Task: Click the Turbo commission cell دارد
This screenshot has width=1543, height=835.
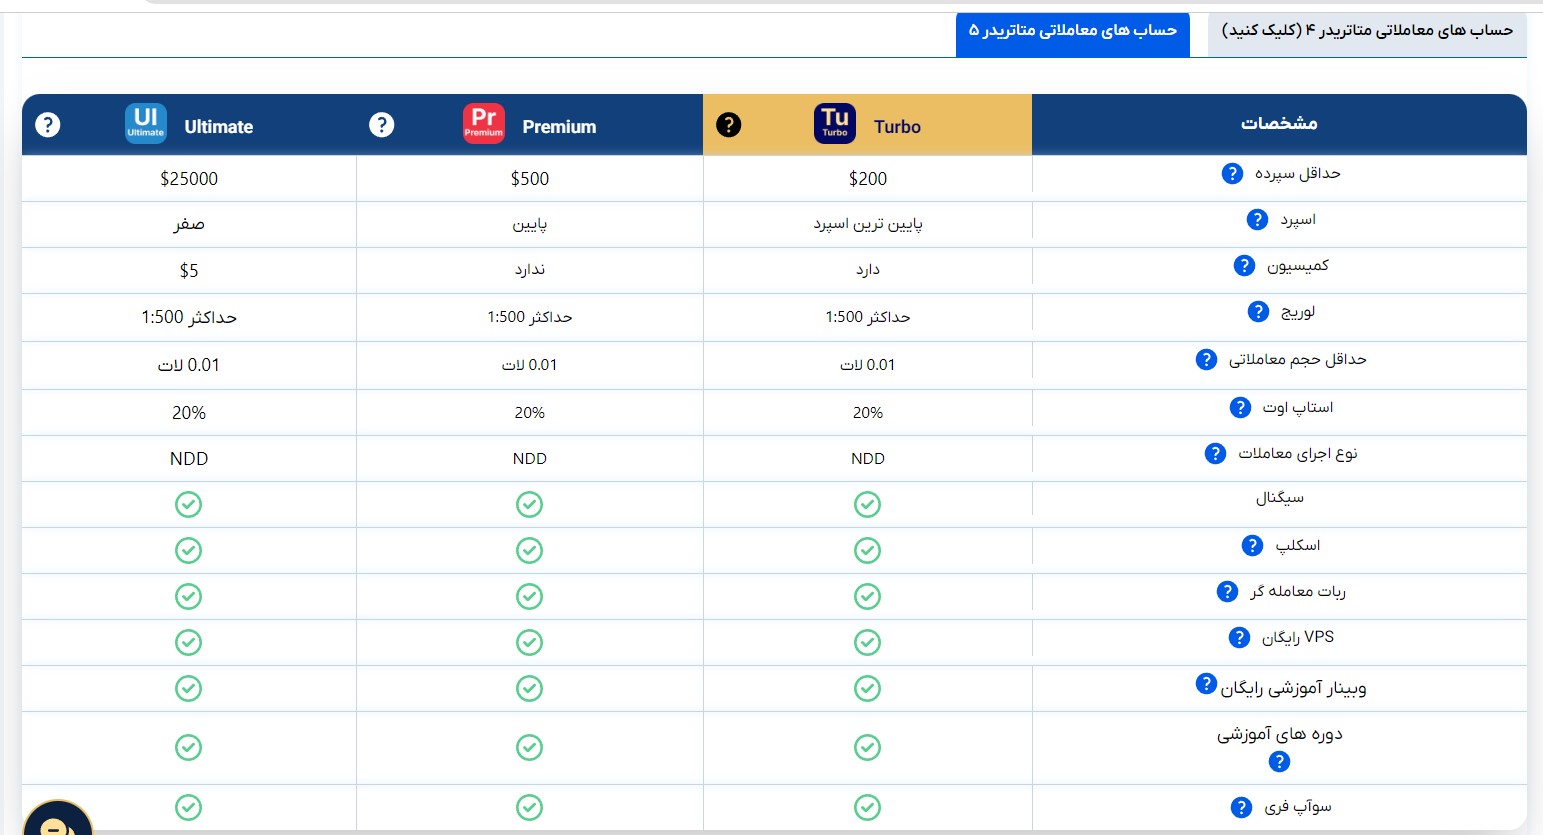Action: coord(868,270)
